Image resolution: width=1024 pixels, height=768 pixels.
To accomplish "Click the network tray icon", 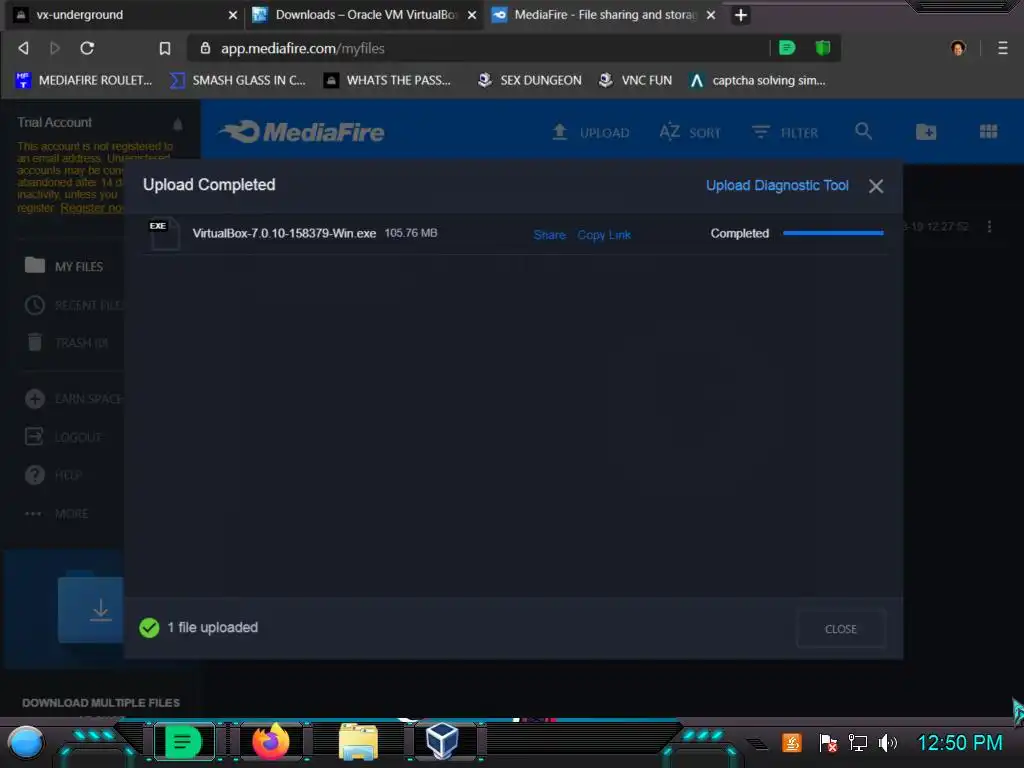I will pyautogui.click(x=857, y=743).
